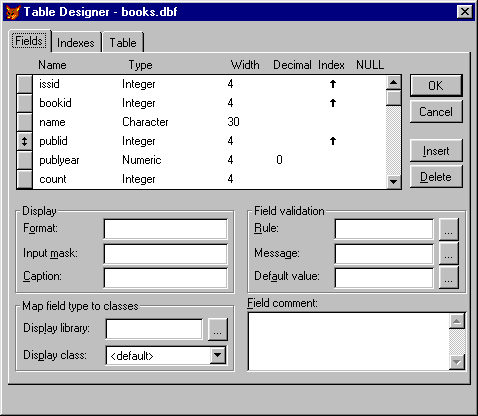Confirm changes with the OK button
This screenshot has height=416, width=478.
436,86
